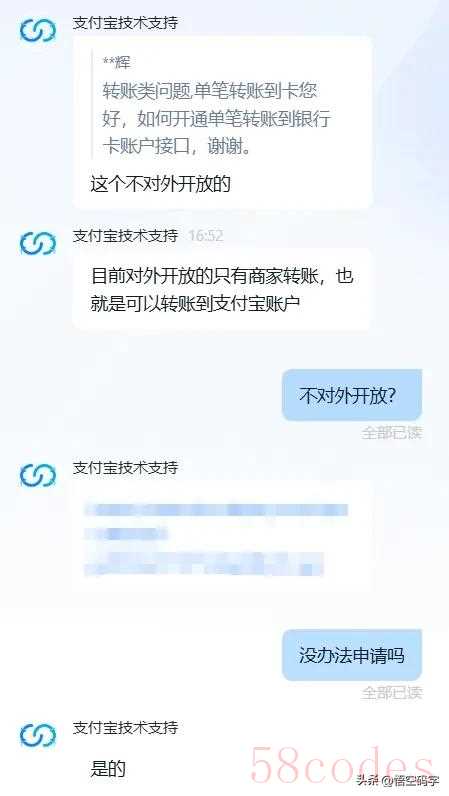Select the blue 没办法申请吗 message bubble
Viewport: 449px width, 796px height.
tap(352, 655)
